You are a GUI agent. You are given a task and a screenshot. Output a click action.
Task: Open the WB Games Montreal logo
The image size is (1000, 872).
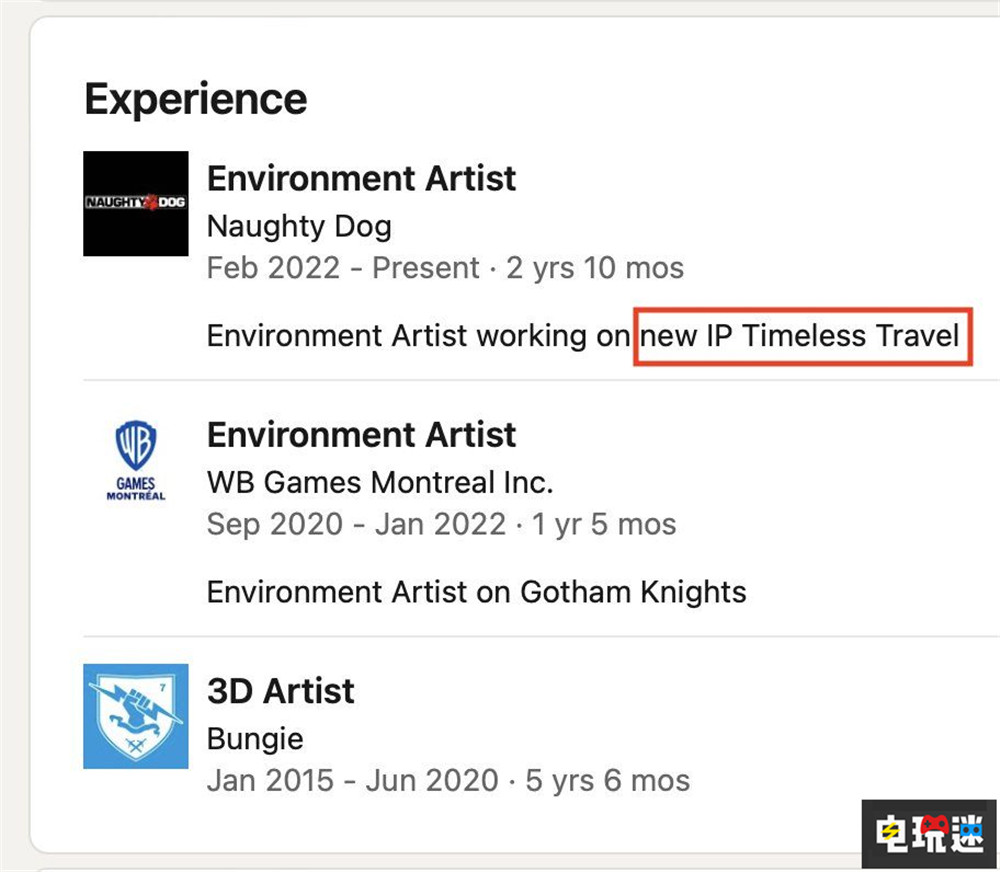point(136,460)
